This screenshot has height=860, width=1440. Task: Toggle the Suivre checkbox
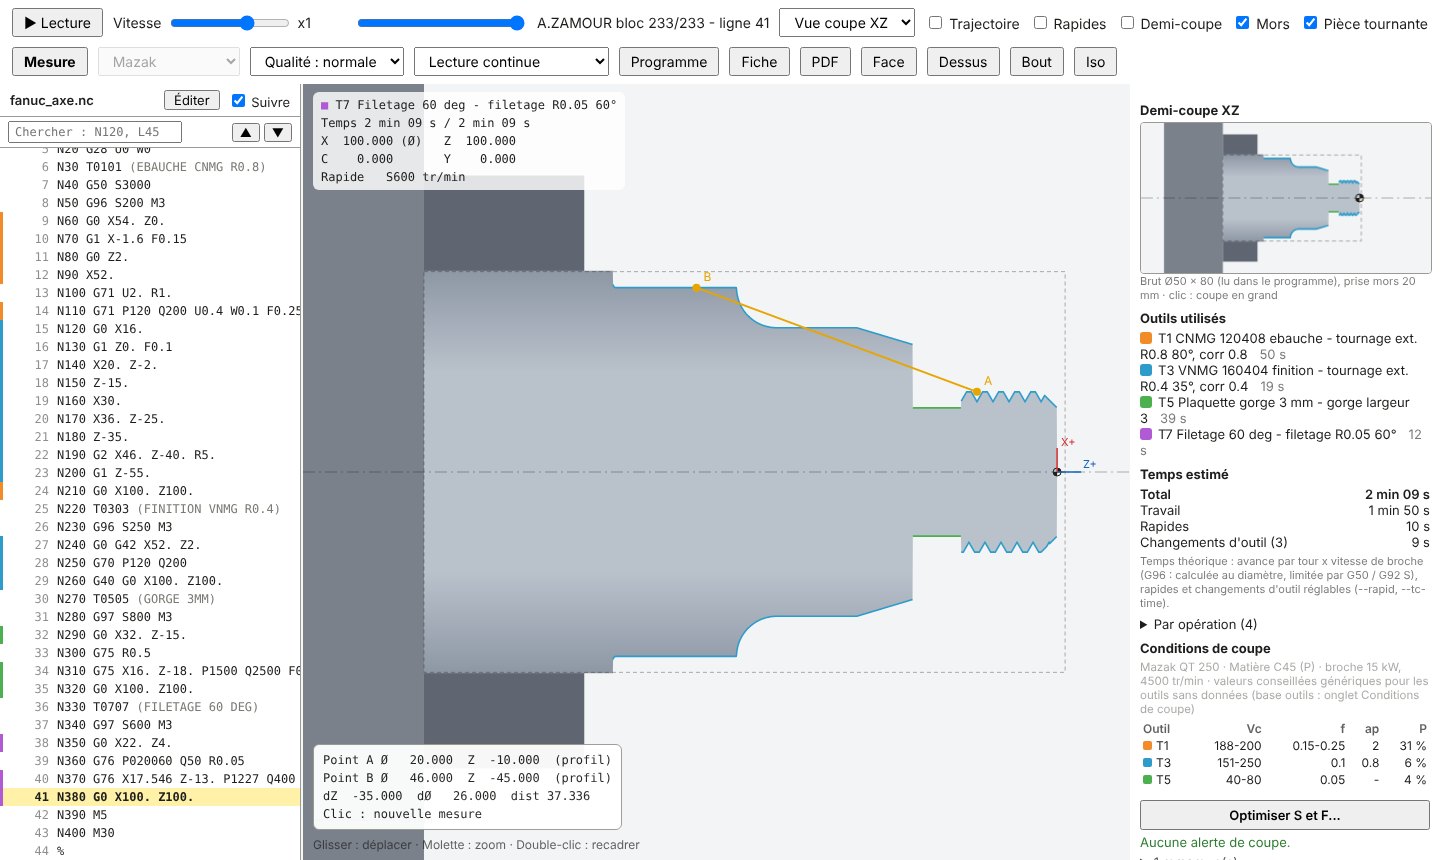pyautogui.click(x=238, y=101)
